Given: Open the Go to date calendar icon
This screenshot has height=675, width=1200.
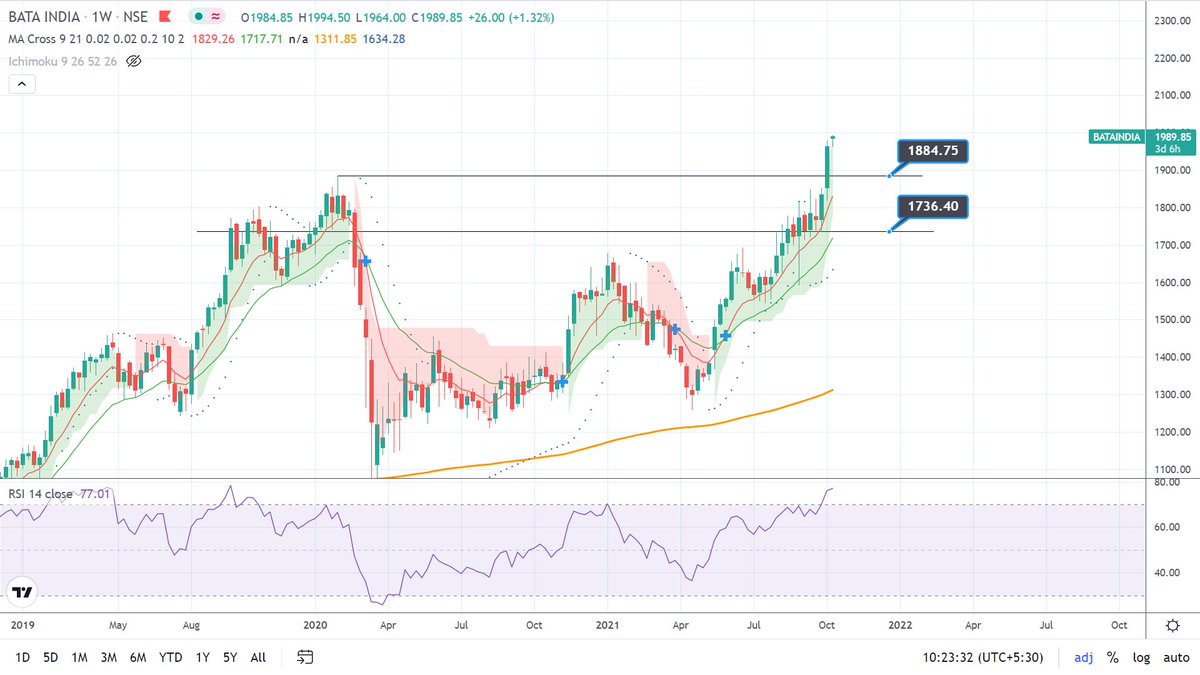Looking at the screenshot, I should coord(306,657).
